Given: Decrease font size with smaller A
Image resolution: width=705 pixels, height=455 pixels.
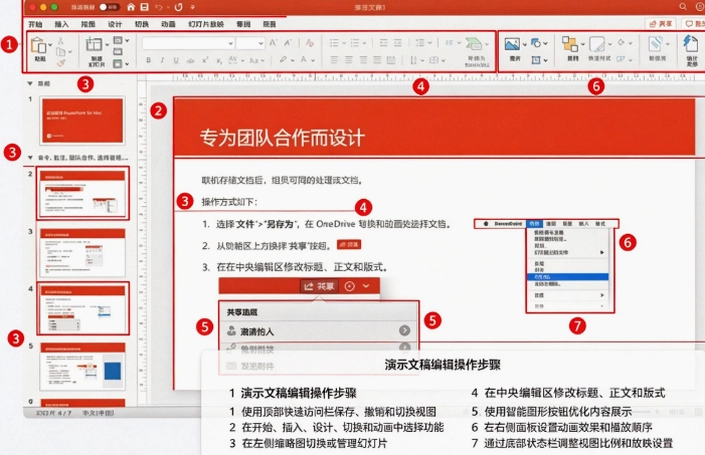Looking at the screenshot, I should (x=288, y=43).
